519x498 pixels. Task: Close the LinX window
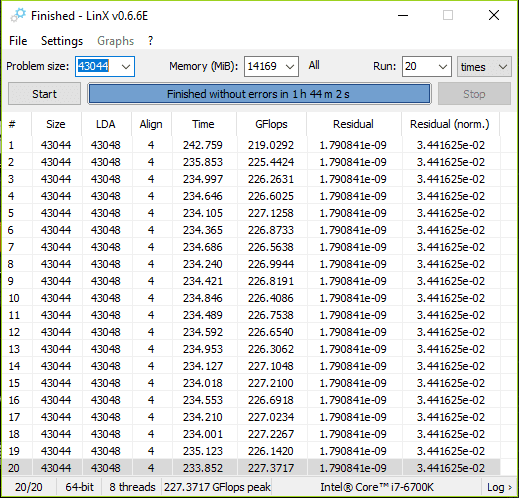pos(494,15)
